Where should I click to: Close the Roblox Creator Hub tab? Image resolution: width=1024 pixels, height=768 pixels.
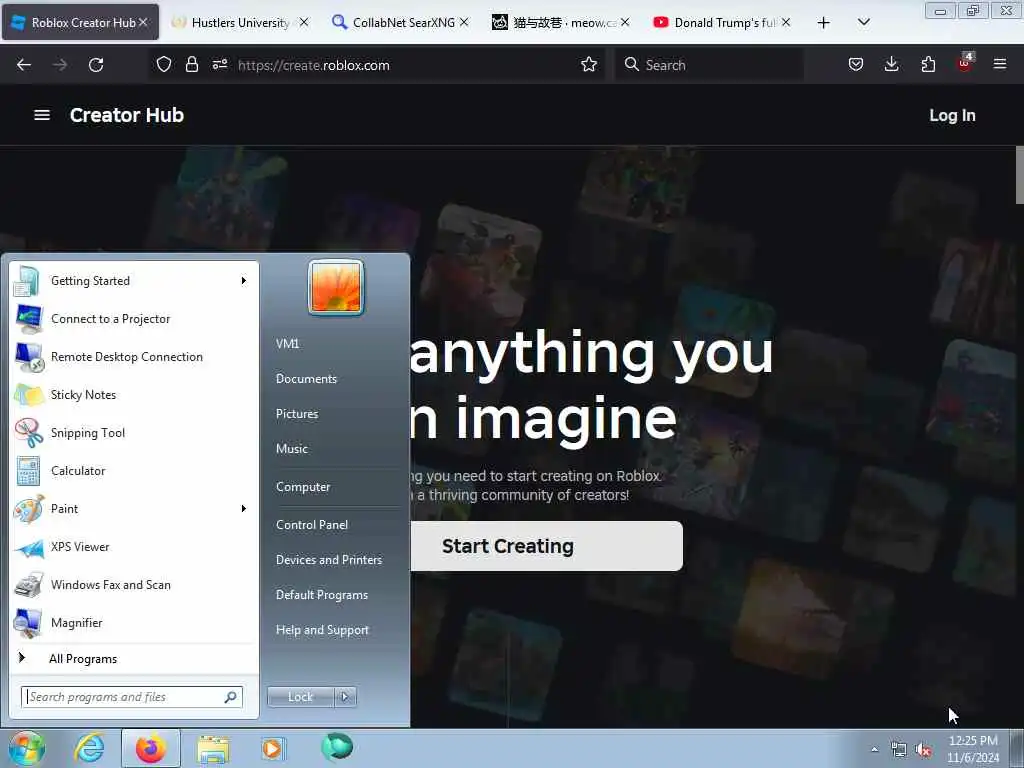[x=143, y=22]
